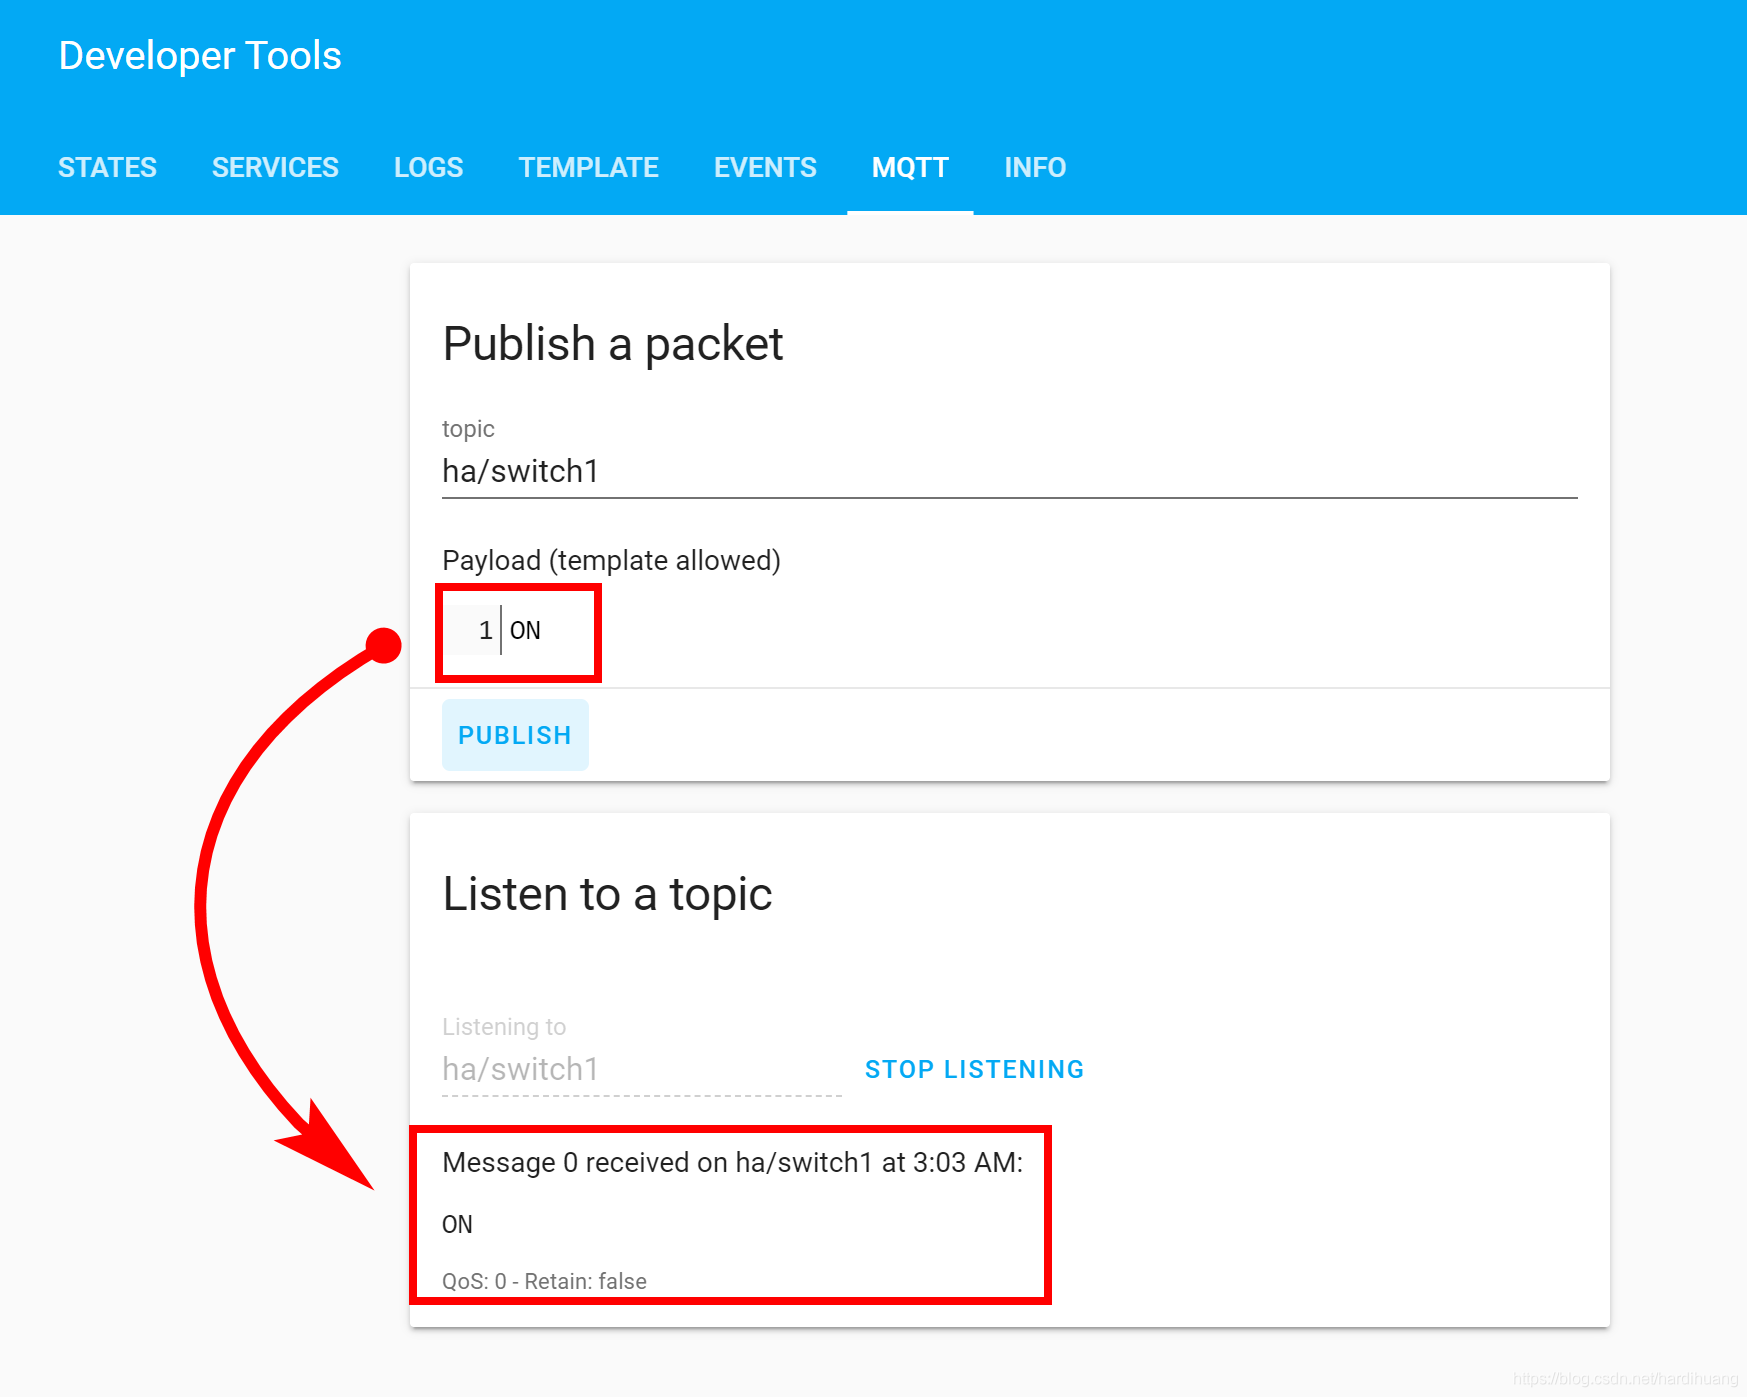The height and width of the screenshot is (1397, 1747).
Task: Open the SERVICES tab
Action: click(275, 167)
